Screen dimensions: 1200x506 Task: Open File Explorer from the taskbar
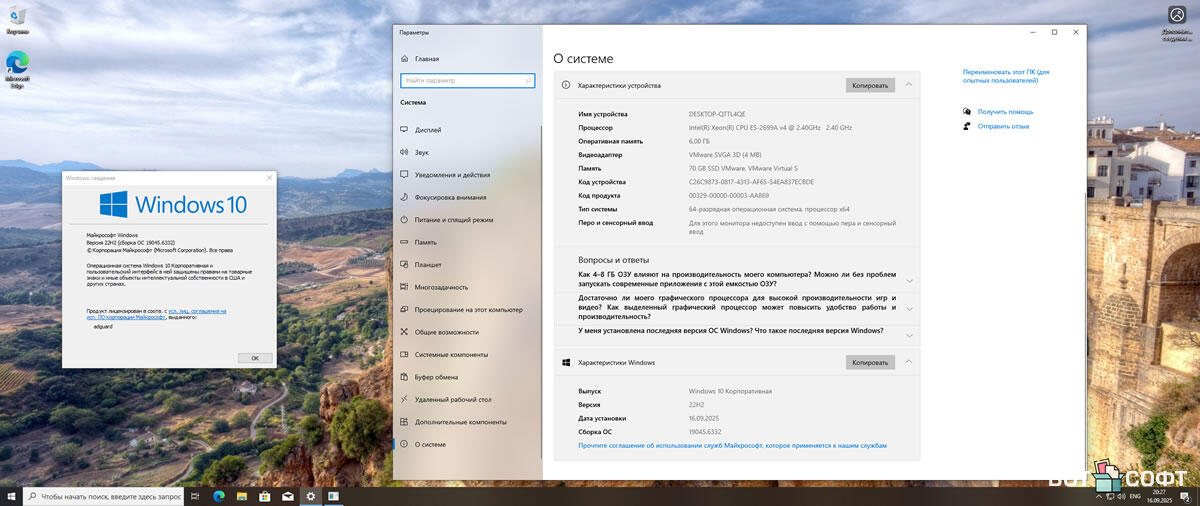click(x=242, y=496)
